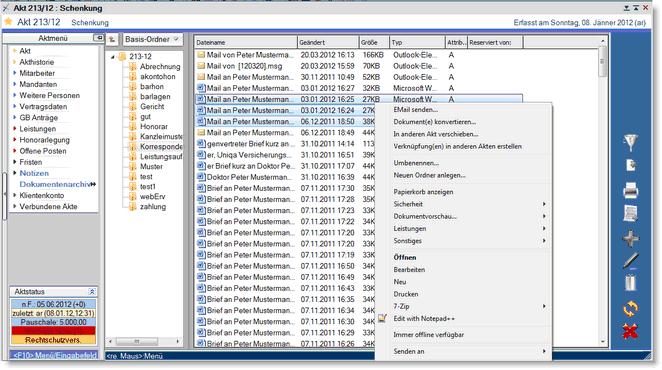Click Öffnen in context menu

click(404, 257)
